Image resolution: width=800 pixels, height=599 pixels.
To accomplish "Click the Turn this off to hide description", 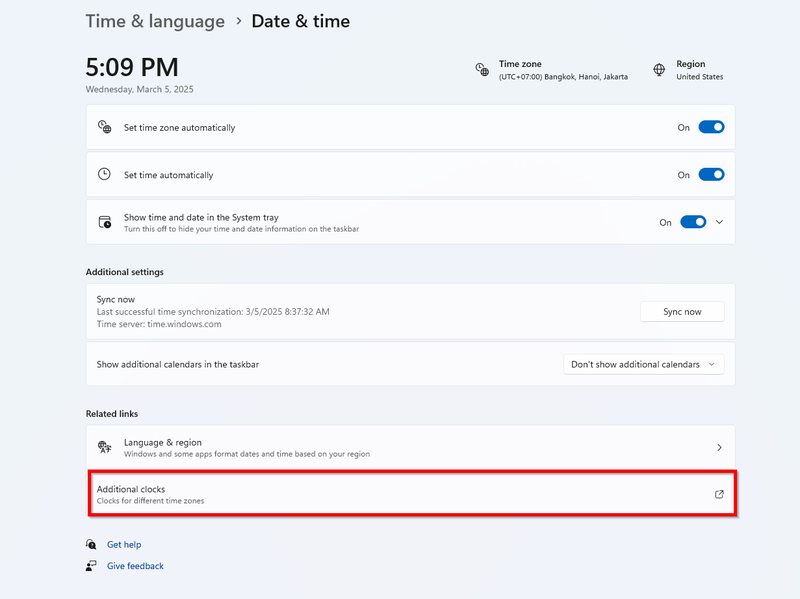I will coord(241,229).
